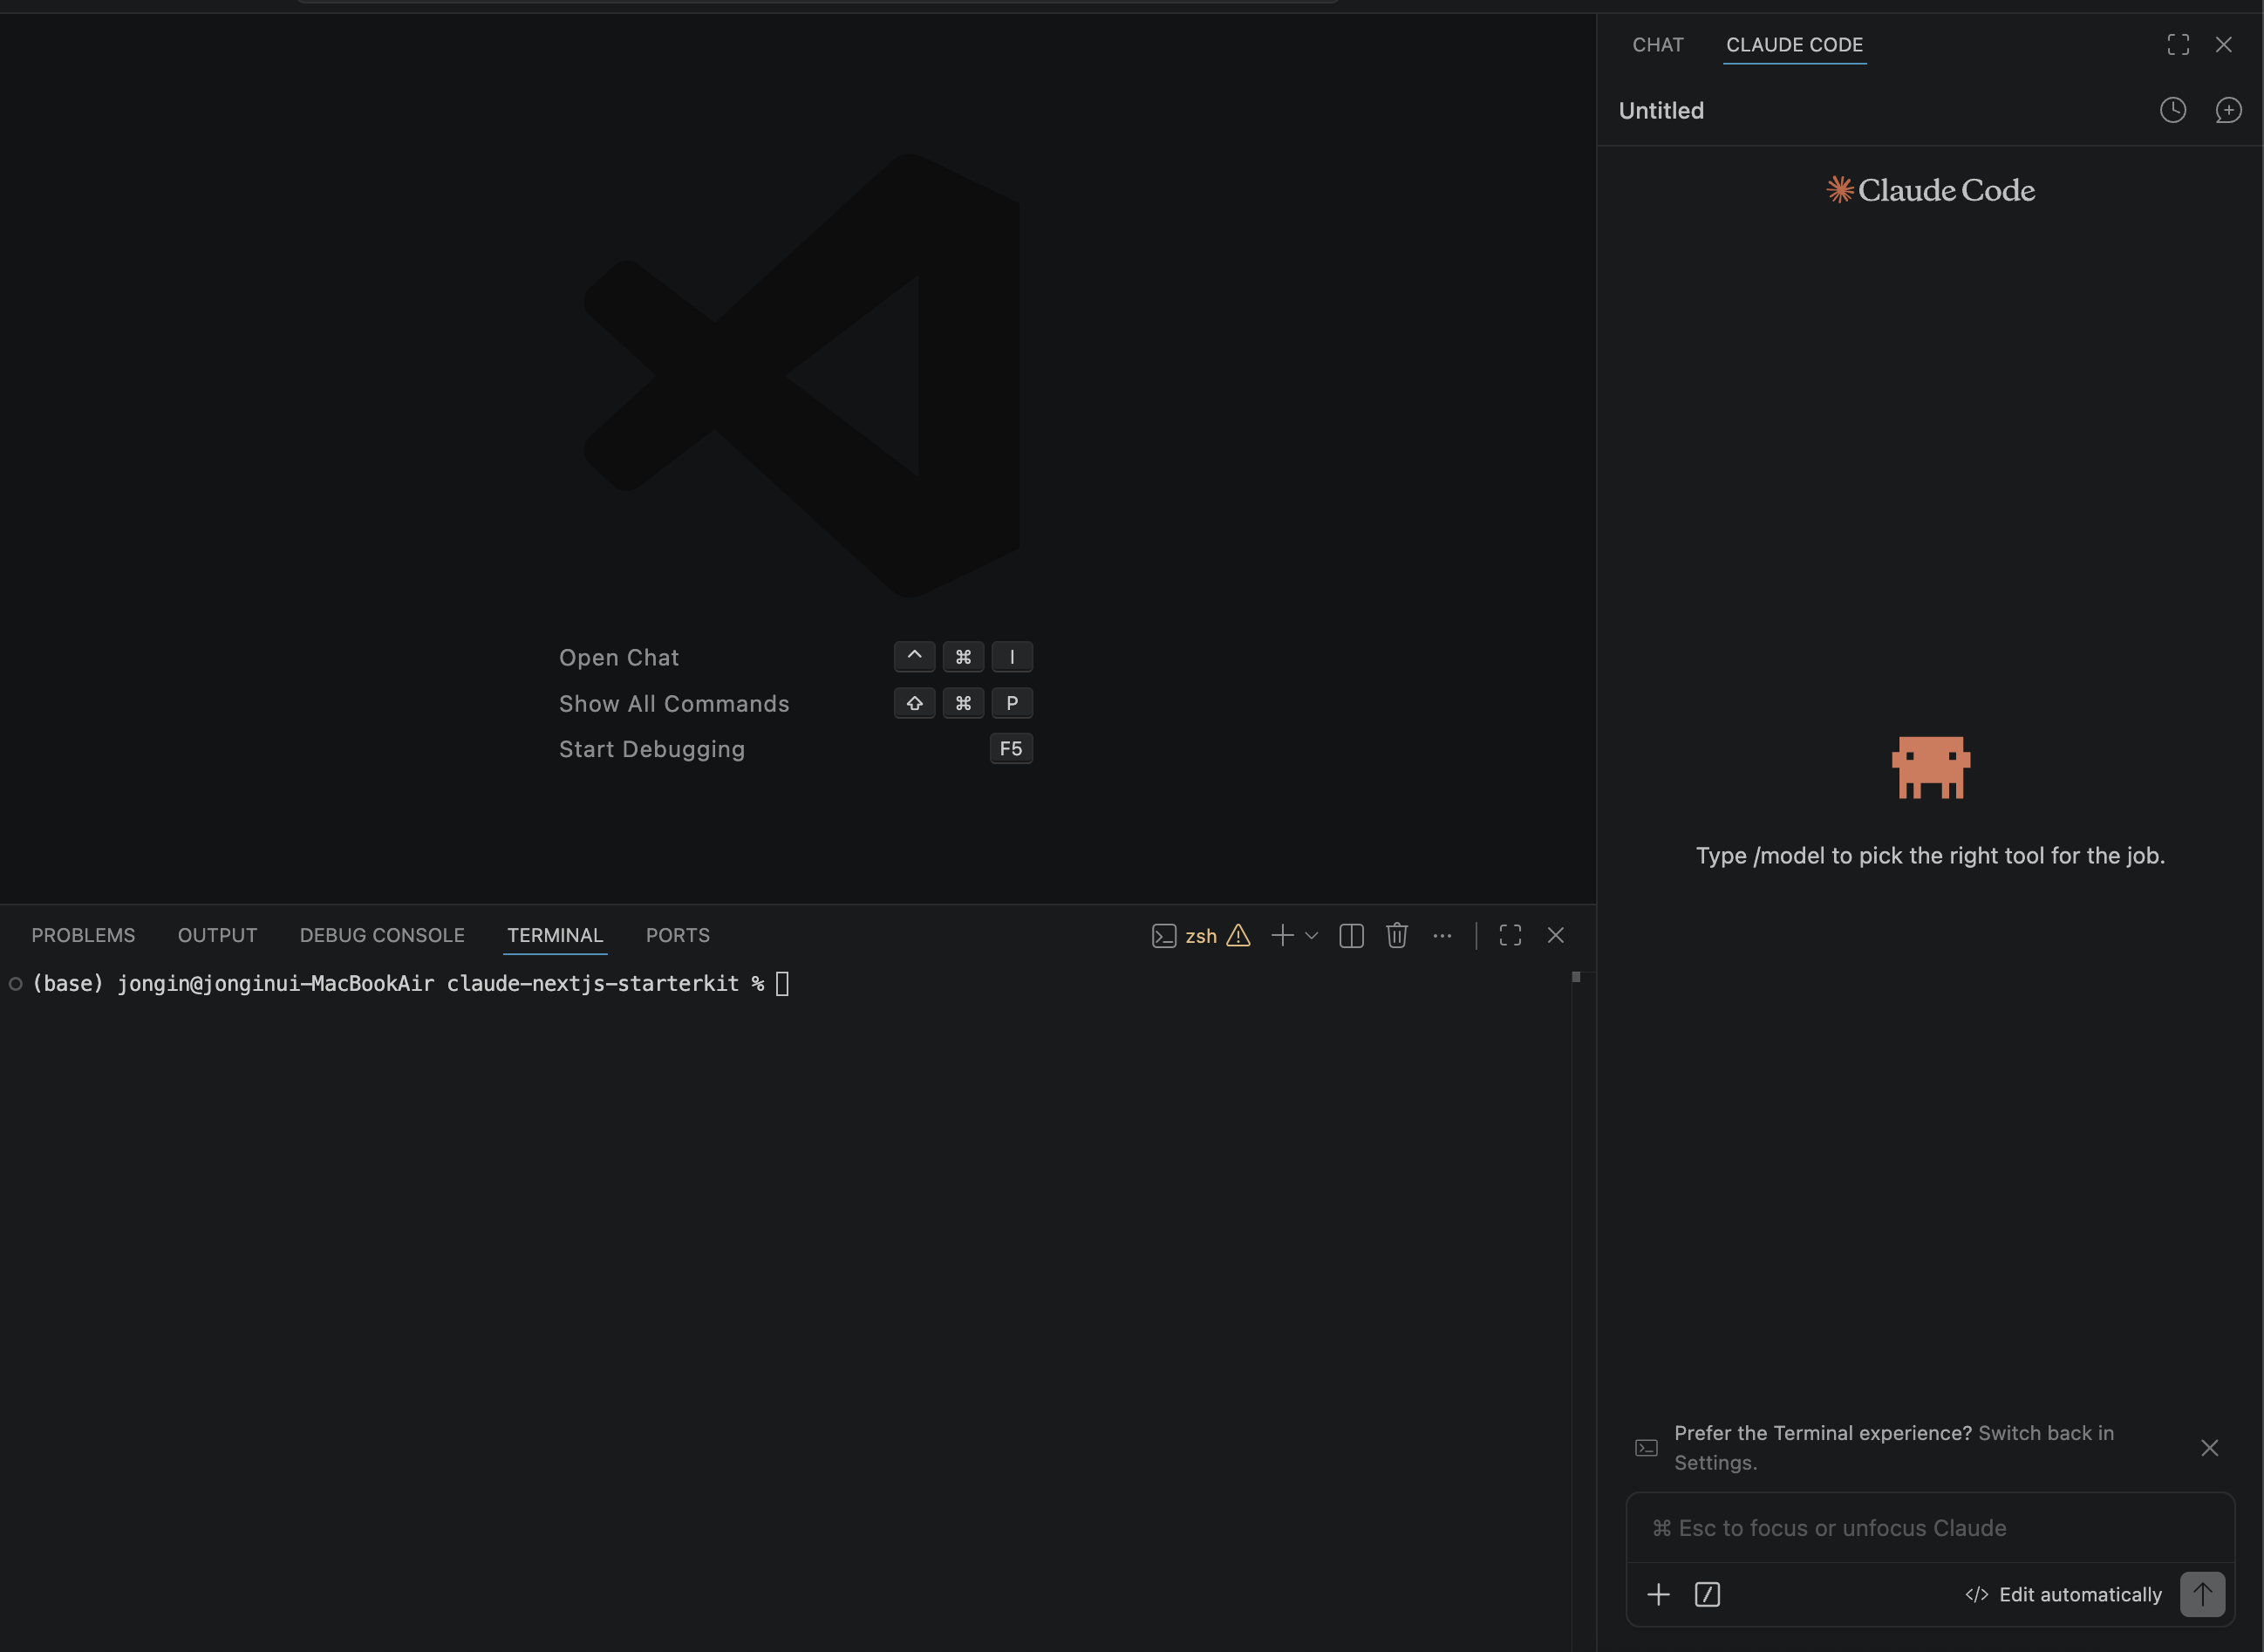Add attachment with plus icon in Claude input
Screen dimensions: 2264x1652
coord(1658,1594)
